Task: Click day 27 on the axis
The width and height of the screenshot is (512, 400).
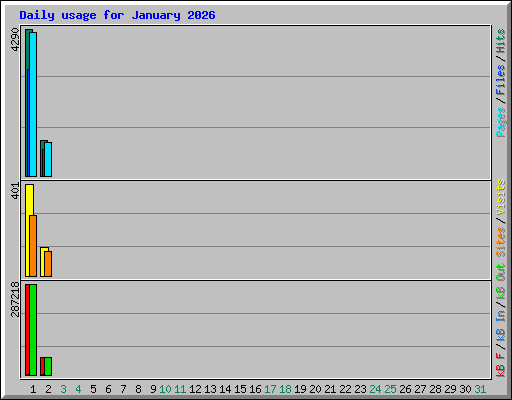Action: coord(420,389)
